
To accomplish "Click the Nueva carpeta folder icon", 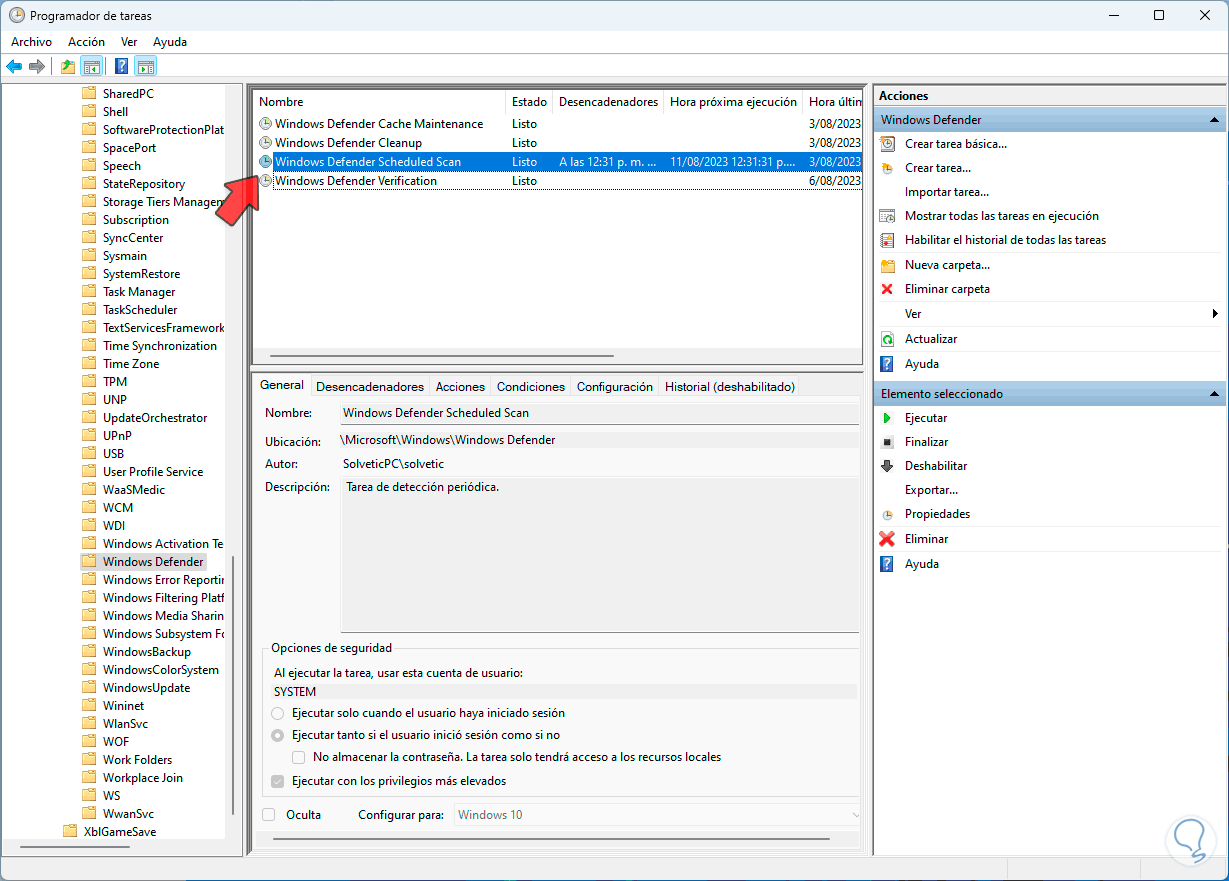I will click(887, 265).
